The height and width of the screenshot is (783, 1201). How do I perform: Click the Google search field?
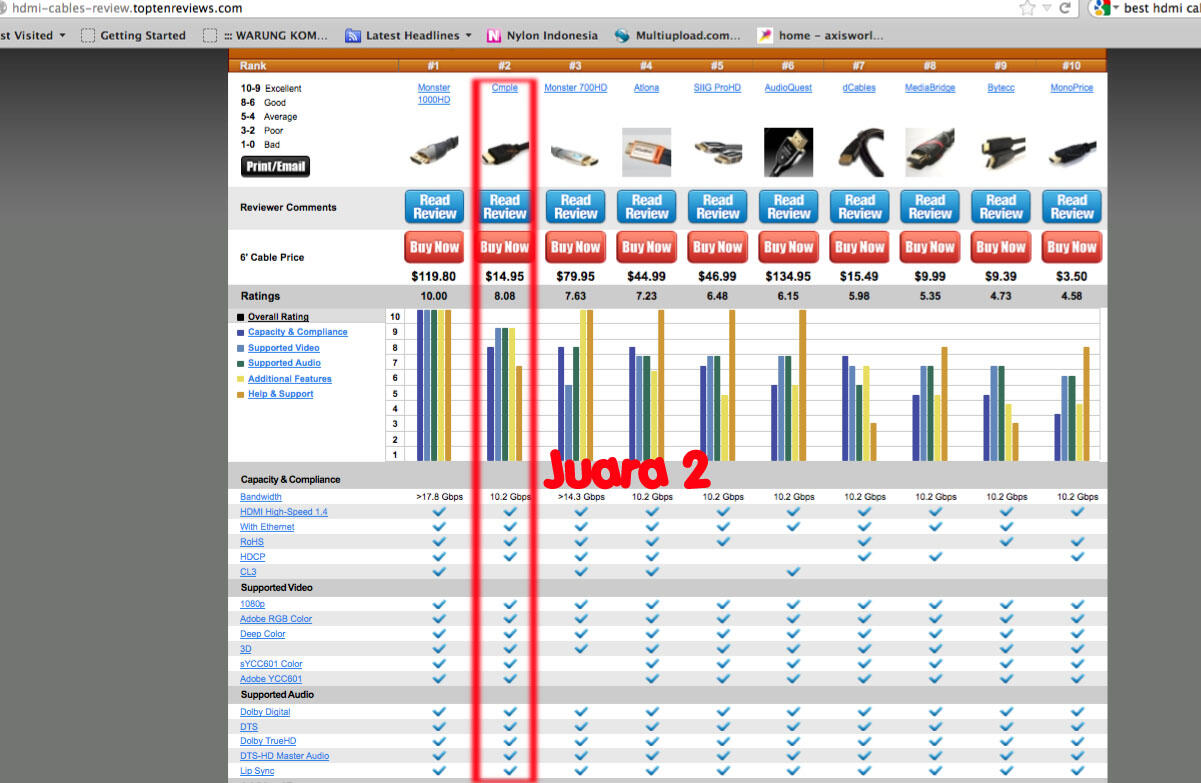1161,8
